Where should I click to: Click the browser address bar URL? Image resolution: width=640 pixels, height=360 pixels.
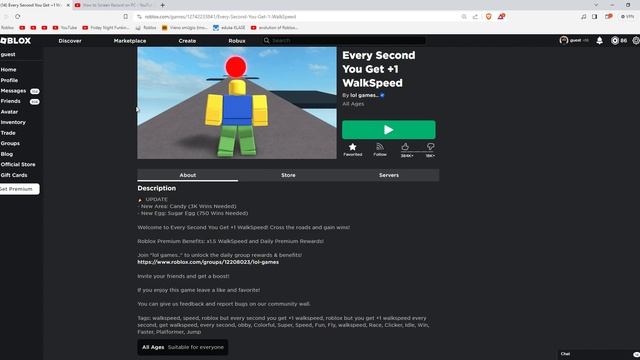220,17
